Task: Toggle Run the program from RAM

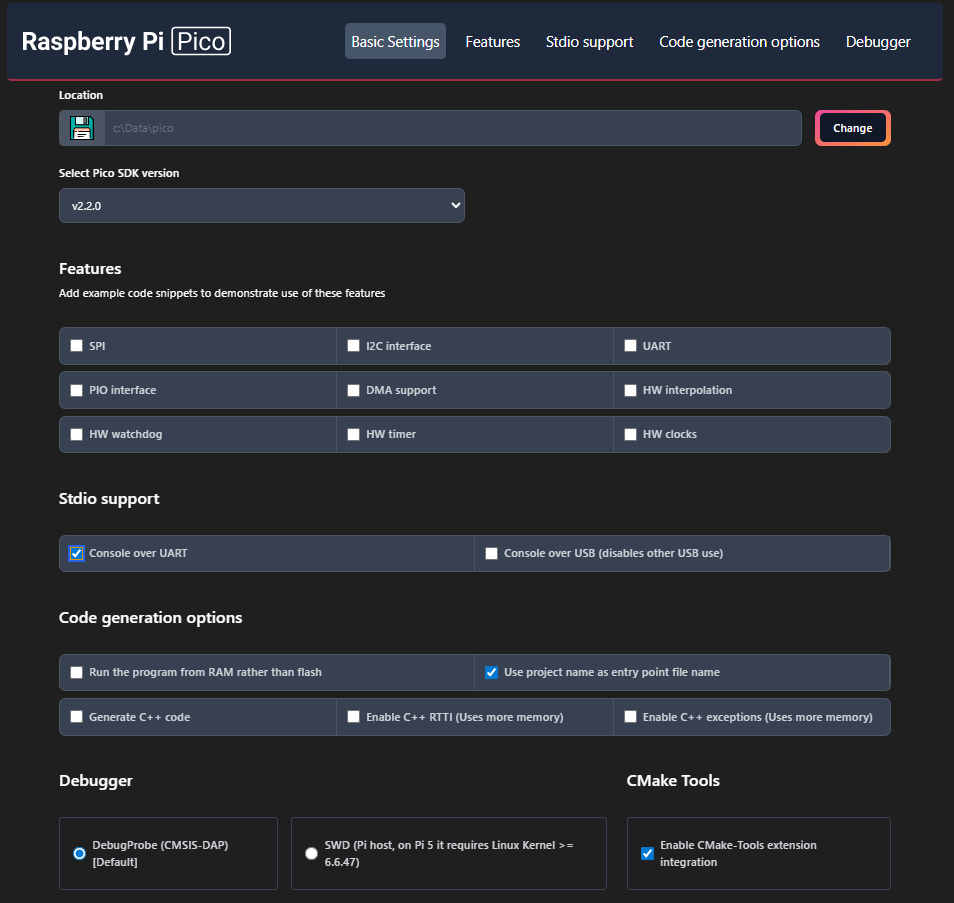Action: [x=77, y=673]
